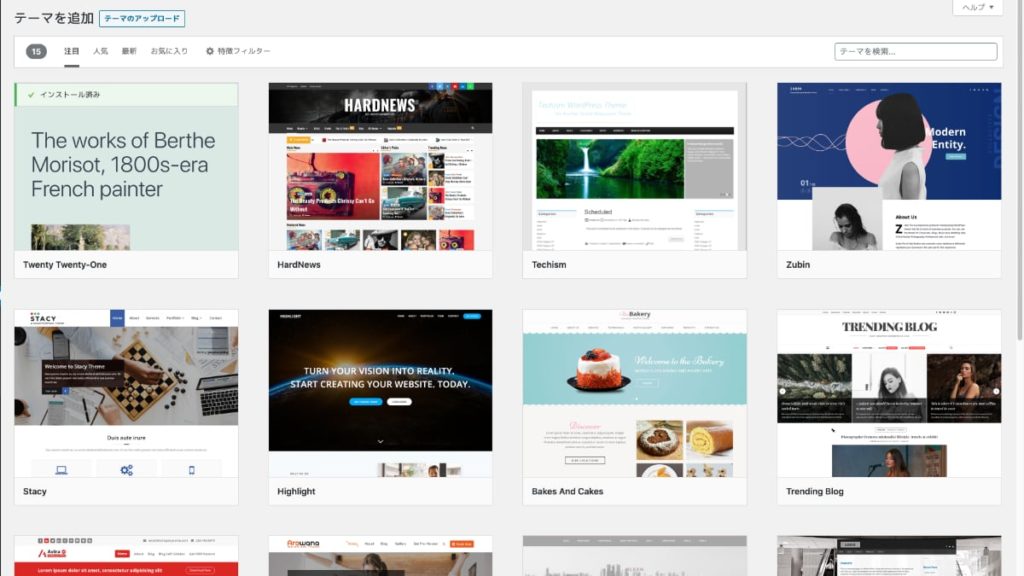Click the Stacy theme name
1024x576 pixels.
pos(35,491)
